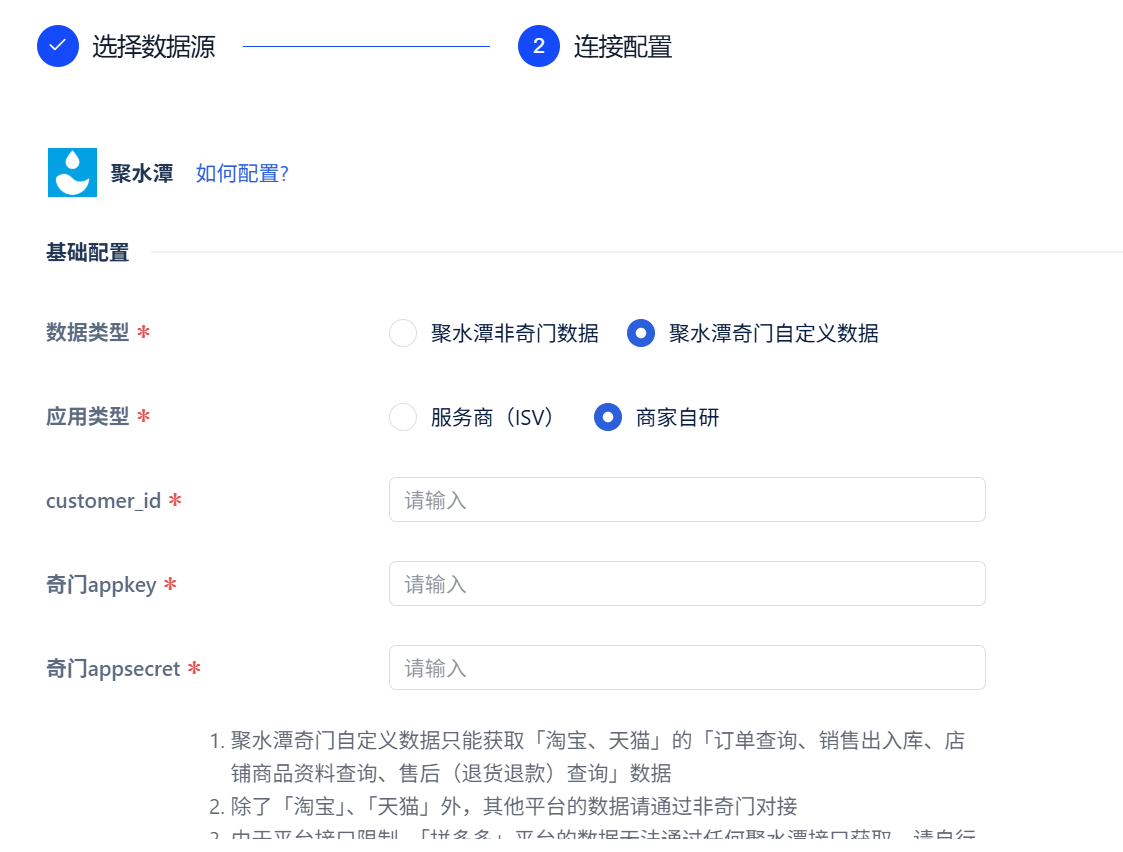Click the 聚水潭 data source name

tap(142, 173)
